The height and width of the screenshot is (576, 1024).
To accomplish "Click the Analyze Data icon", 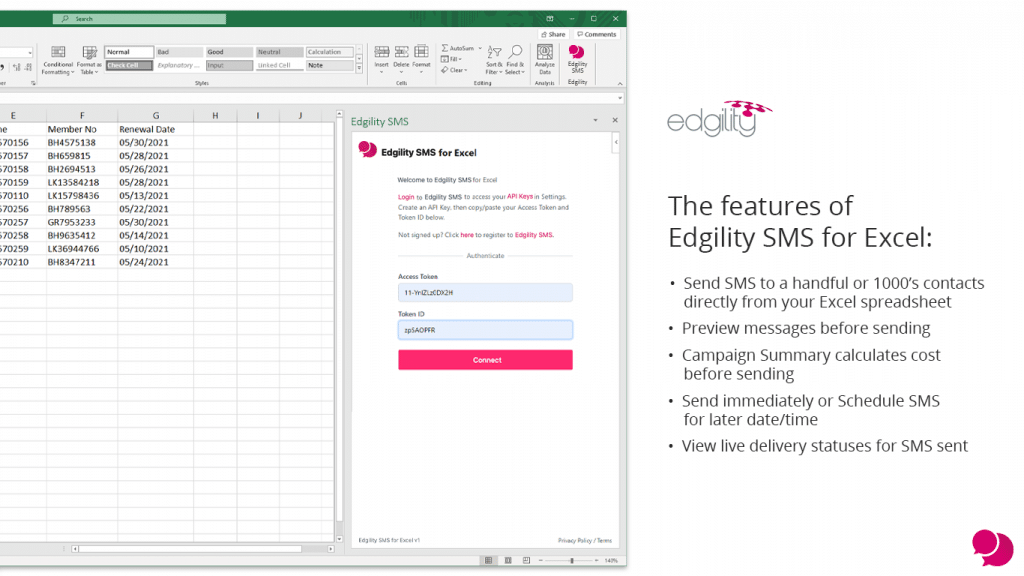I will pos(545,58).
